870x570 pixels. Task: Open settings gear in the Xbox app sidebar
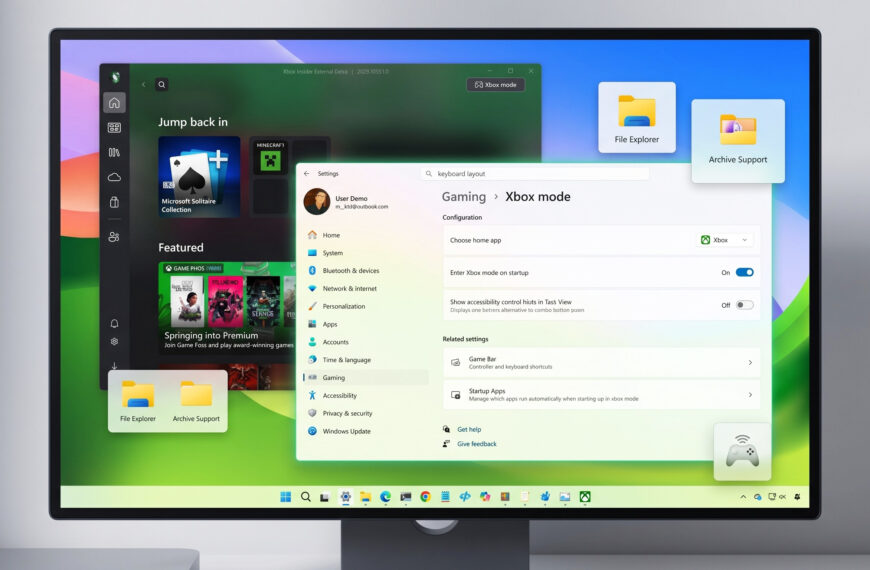click(114, 342)
